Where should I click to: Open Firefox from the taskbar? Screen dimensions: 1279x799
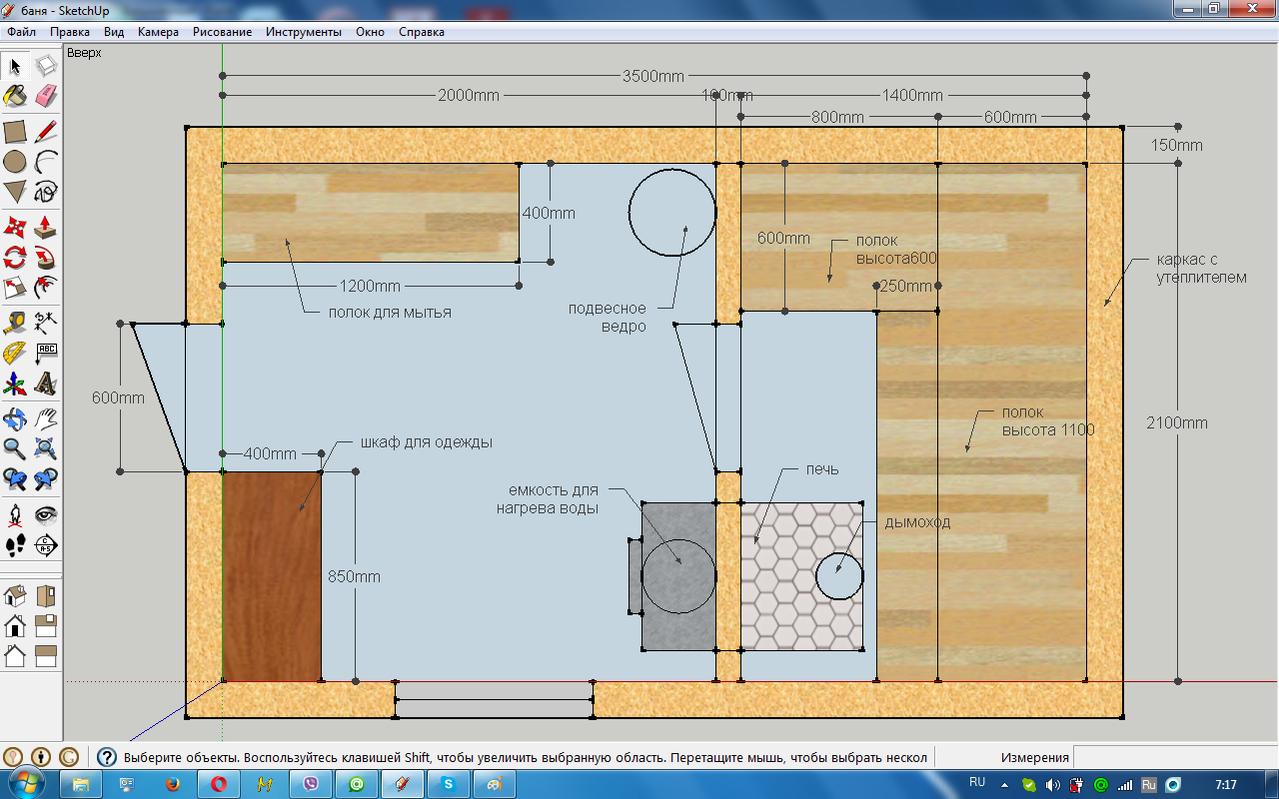coord(172,784)
